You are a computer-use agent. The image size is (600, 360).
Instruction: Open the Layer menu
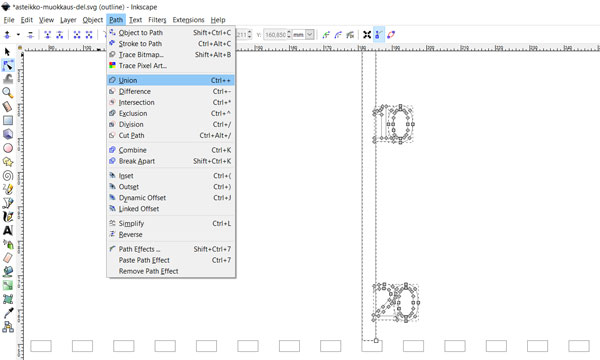click(68, 20)
